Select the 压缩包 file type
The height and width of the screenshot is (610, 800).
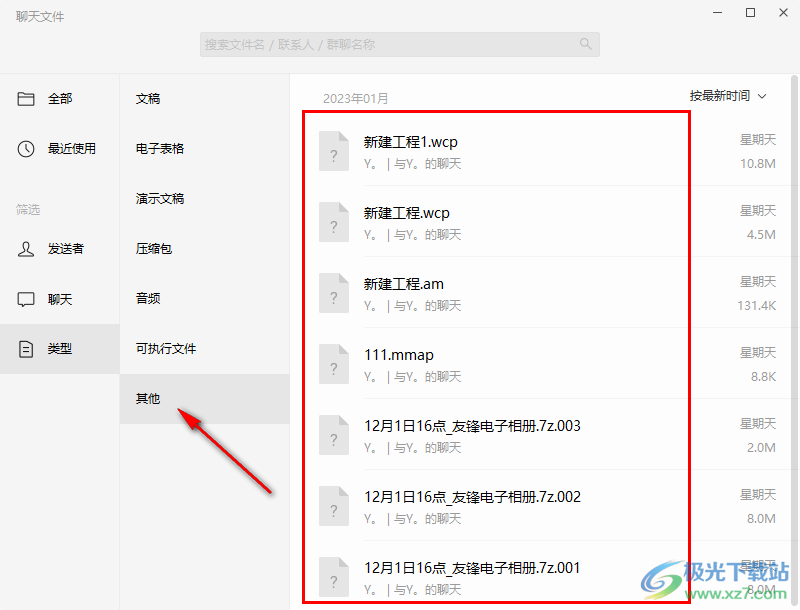pyautogui.click(x=150, y=249)
